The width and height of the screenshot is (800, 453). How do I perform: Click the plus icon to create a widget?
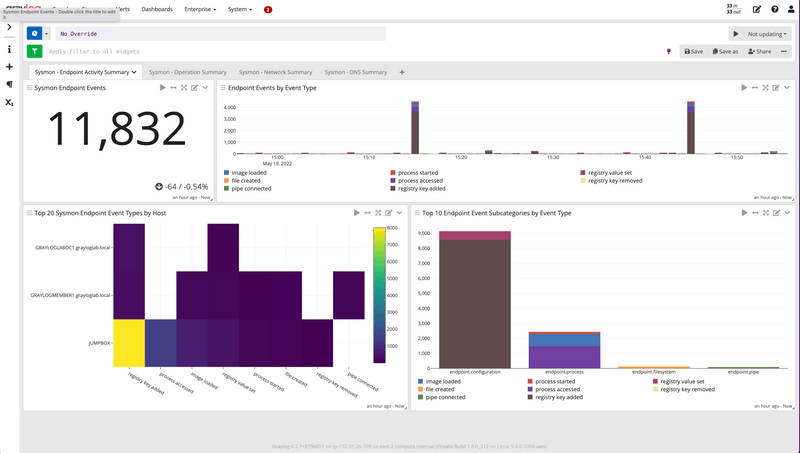(x=9, y=67)
